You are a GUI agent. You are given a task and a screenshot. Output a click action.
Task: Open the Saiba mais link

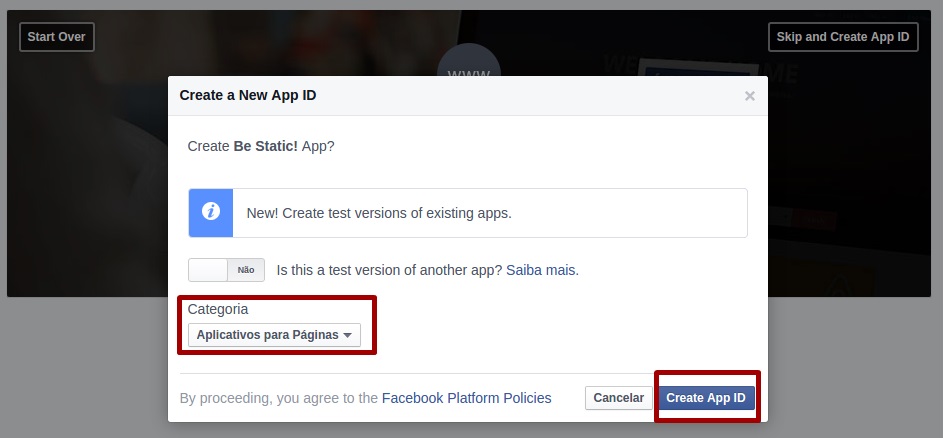[x=541, y=270]
